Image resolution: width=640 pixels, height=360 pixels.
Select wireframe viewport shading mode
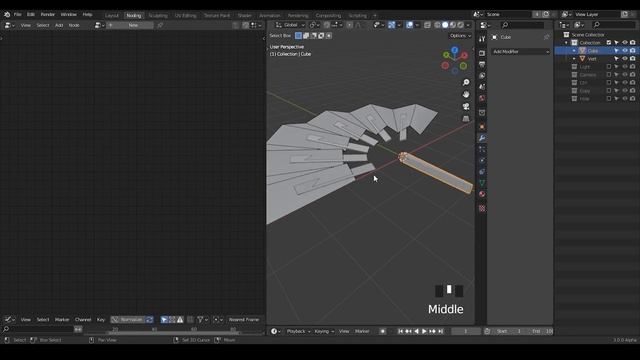(x=438, y=25)
